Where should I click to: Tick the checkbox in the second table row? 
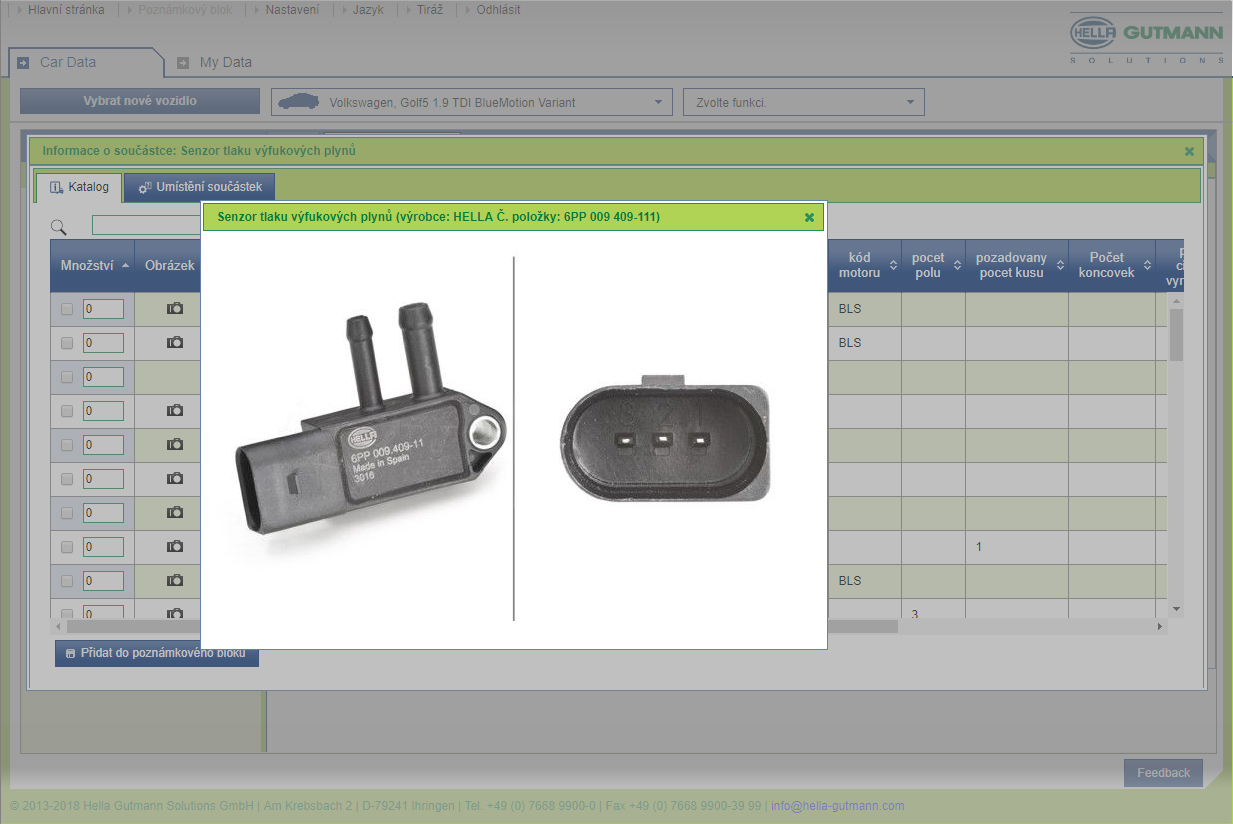67,344
